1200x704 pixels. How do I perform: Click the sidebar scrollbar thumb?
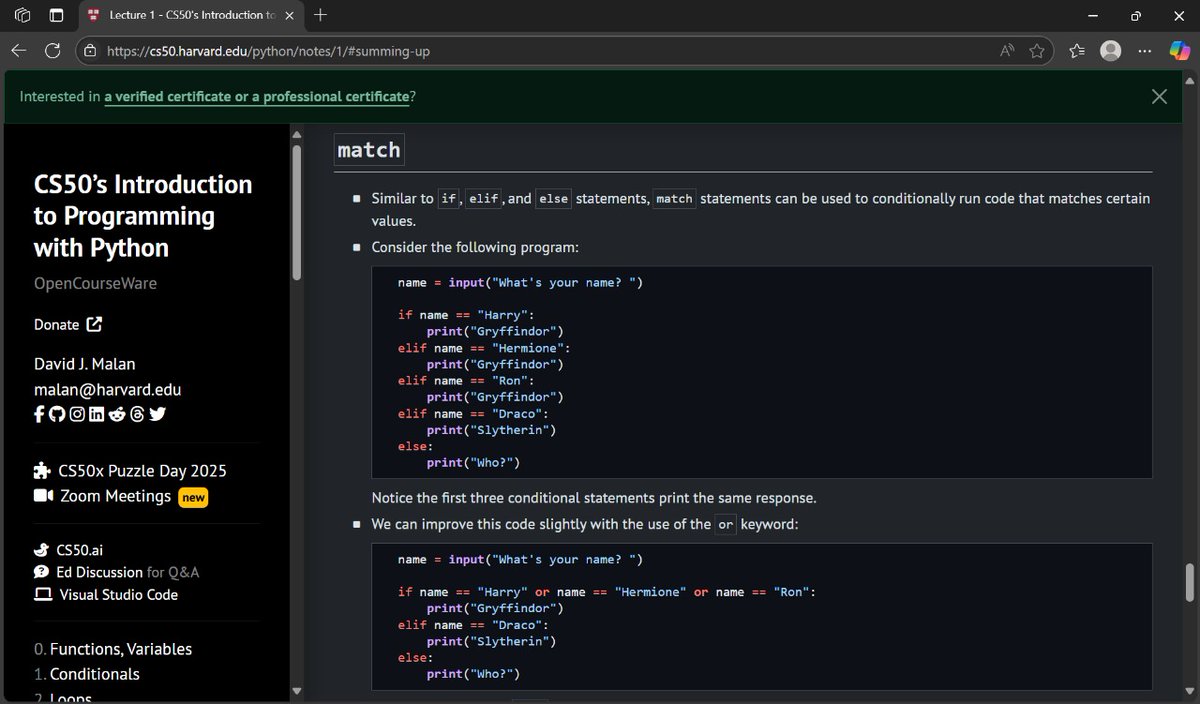coord(296,211)
